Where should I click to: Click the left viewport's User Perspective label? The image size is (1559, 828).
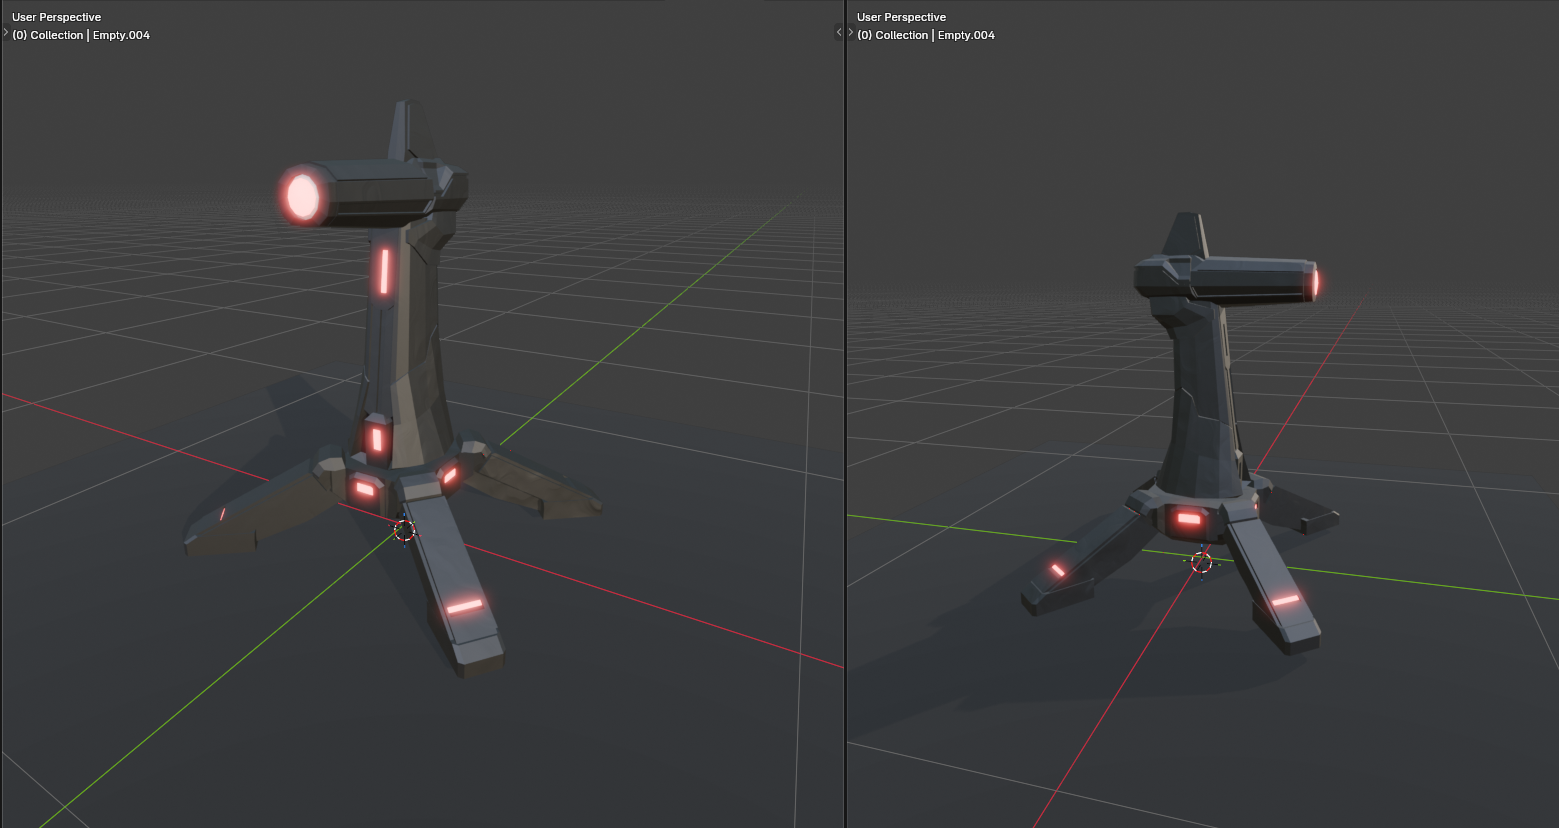click(x=56, y=17)
